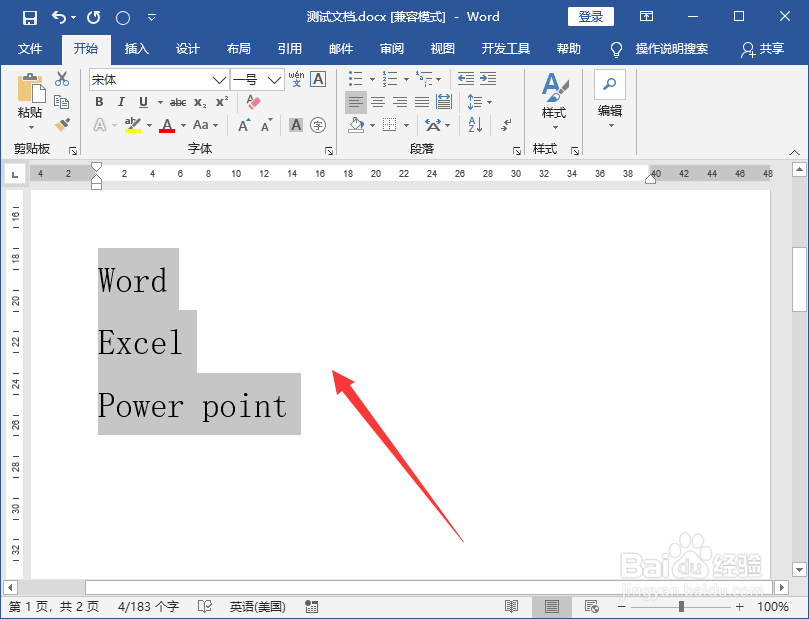Switch to the 插入 tab
809x619 pixels.
(x=137, y=49)
